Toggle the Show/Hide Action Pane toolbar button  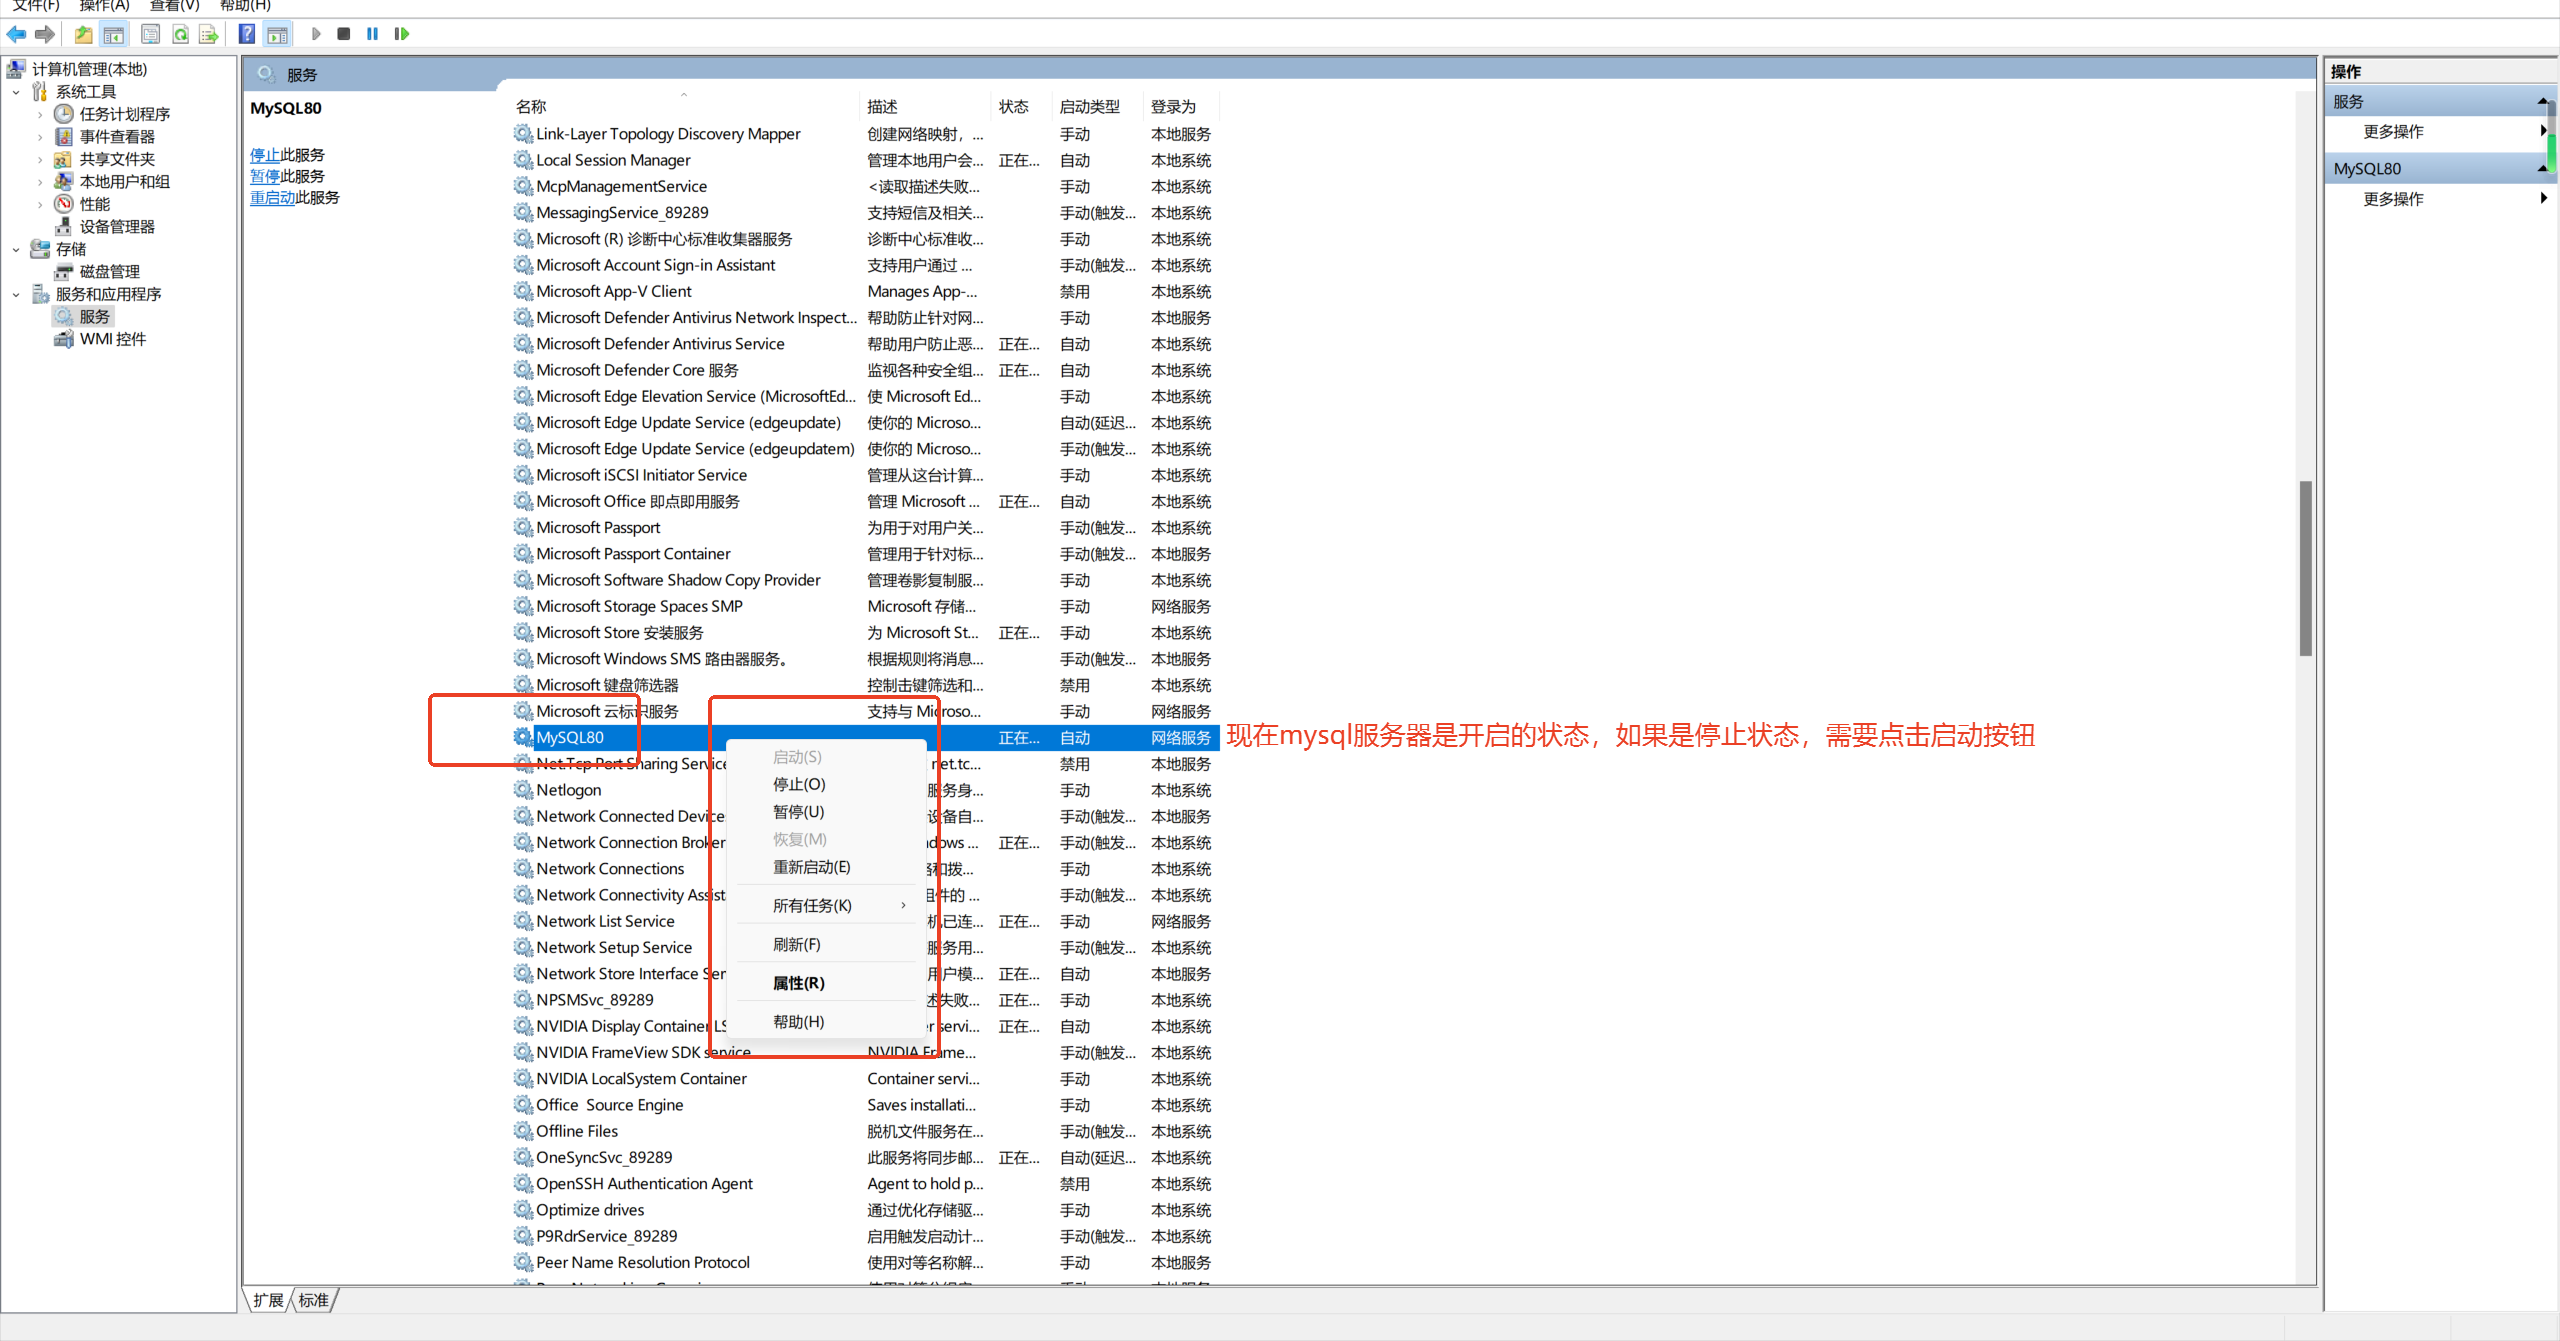277,35
